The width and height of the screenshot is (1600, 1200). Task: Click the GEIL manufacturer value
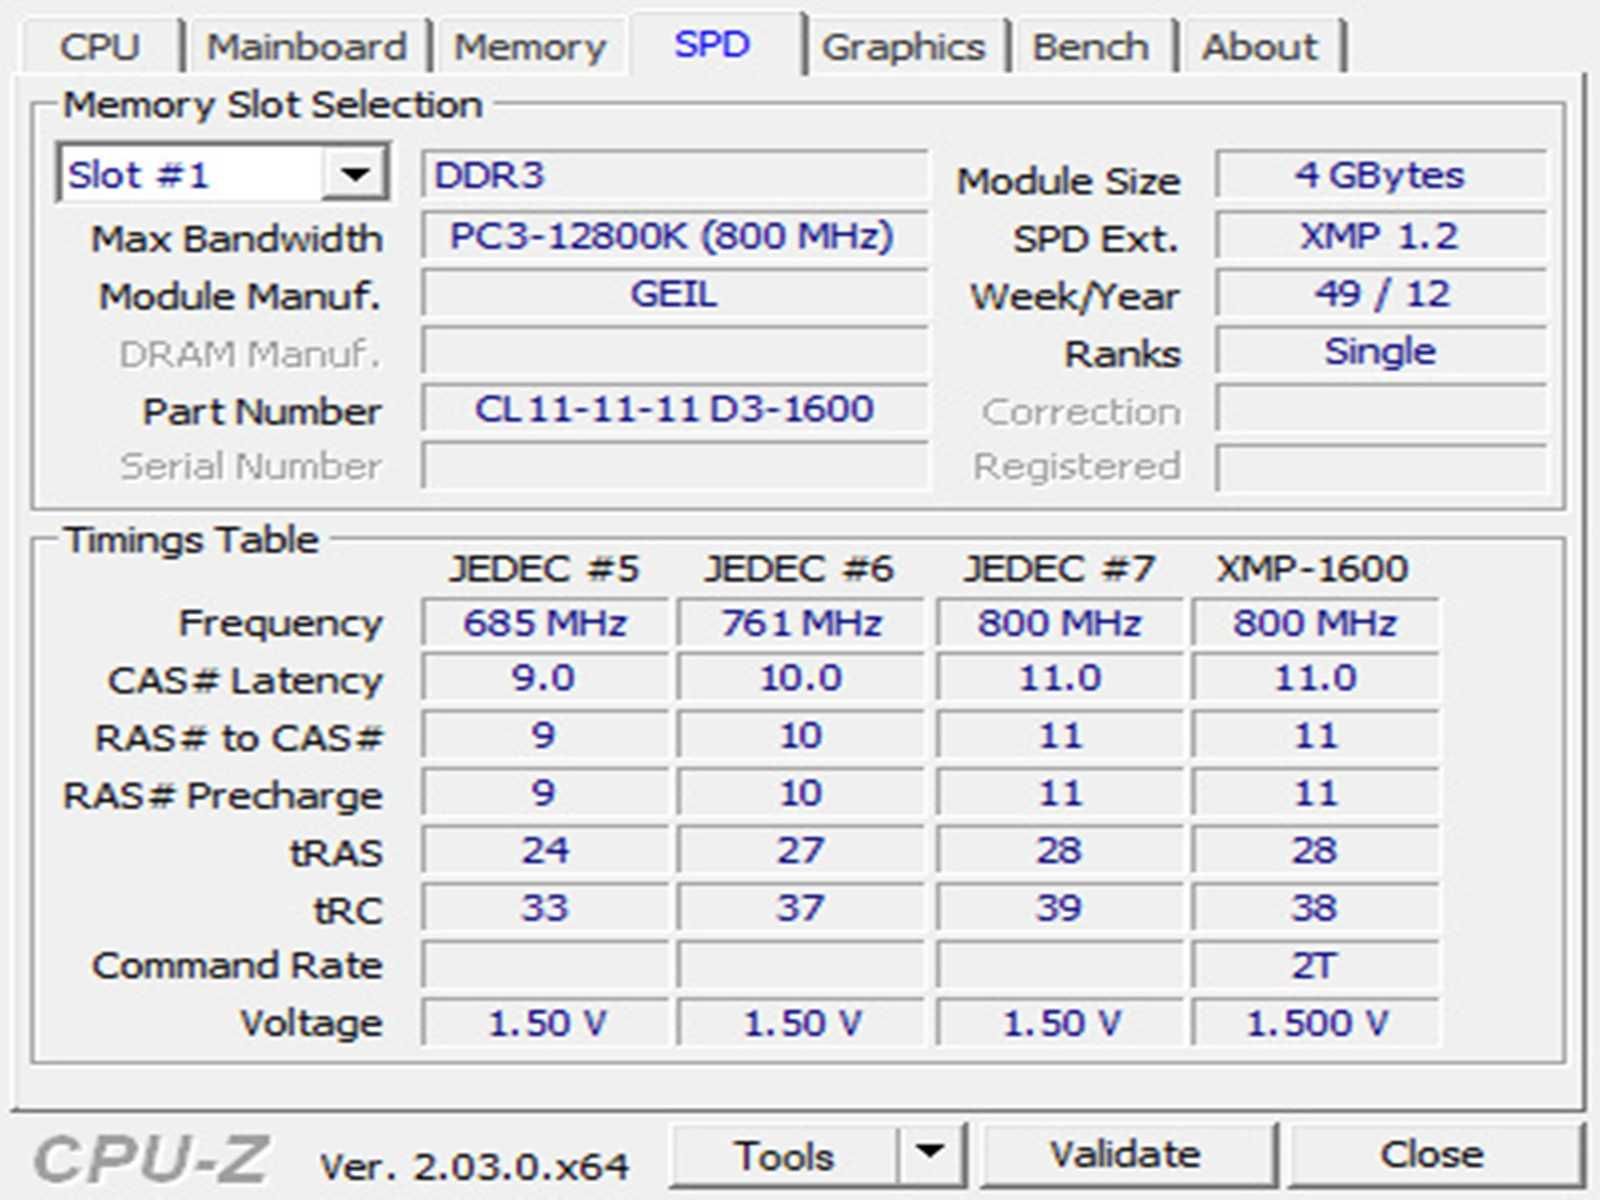click(675, 294)
